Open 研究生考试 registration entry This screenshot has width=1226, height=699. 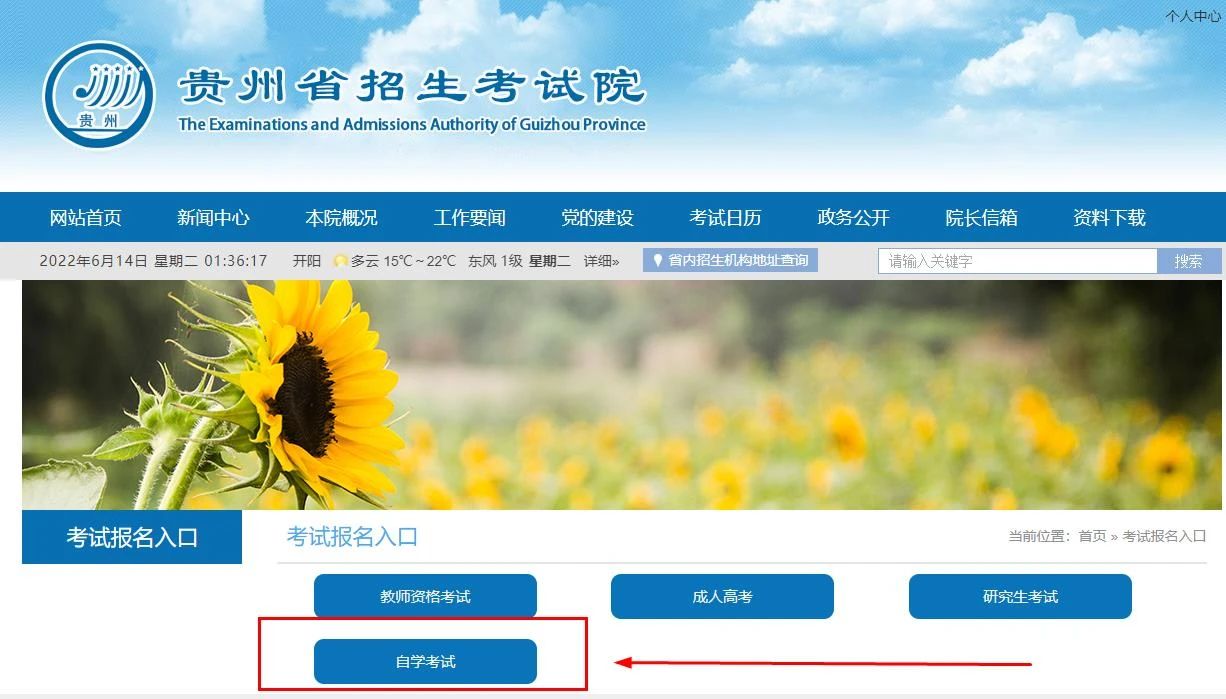pyautogui.click(x=1020, y=597)
